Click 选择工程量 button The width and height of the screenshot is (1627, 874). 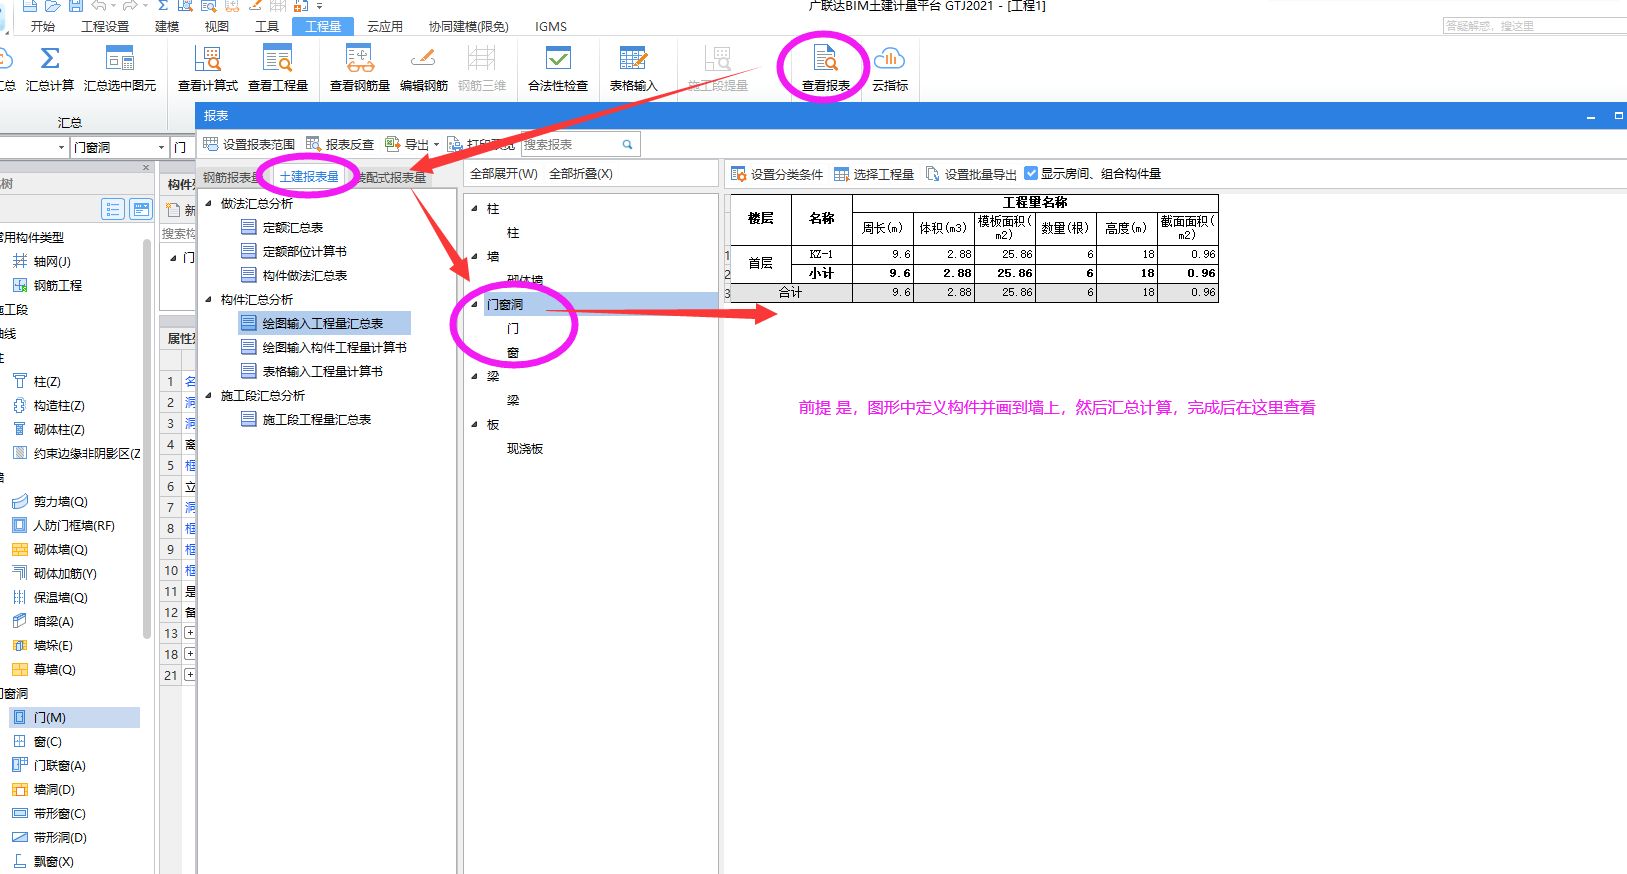pos(874,174)
